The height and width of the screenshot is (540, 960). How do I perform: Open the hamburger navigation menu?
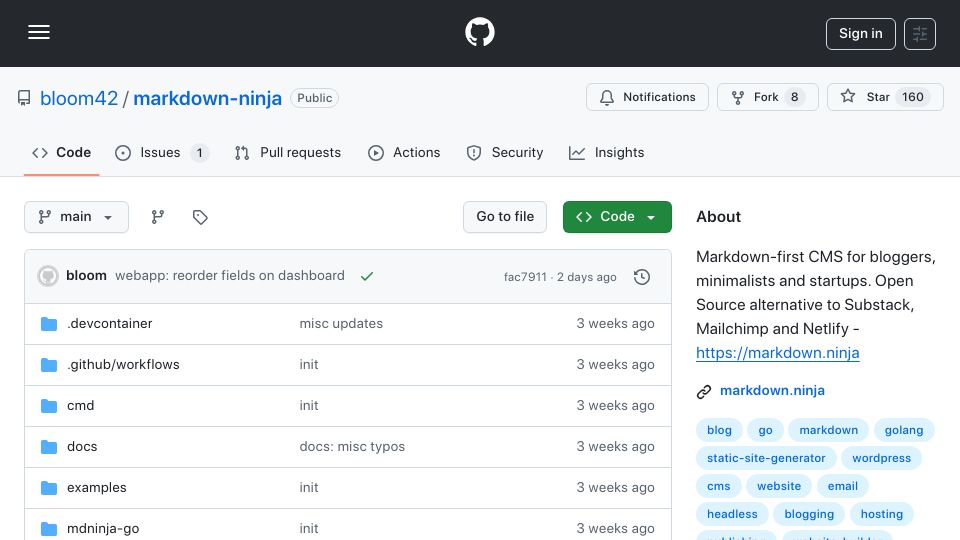(x=39, y=32)
